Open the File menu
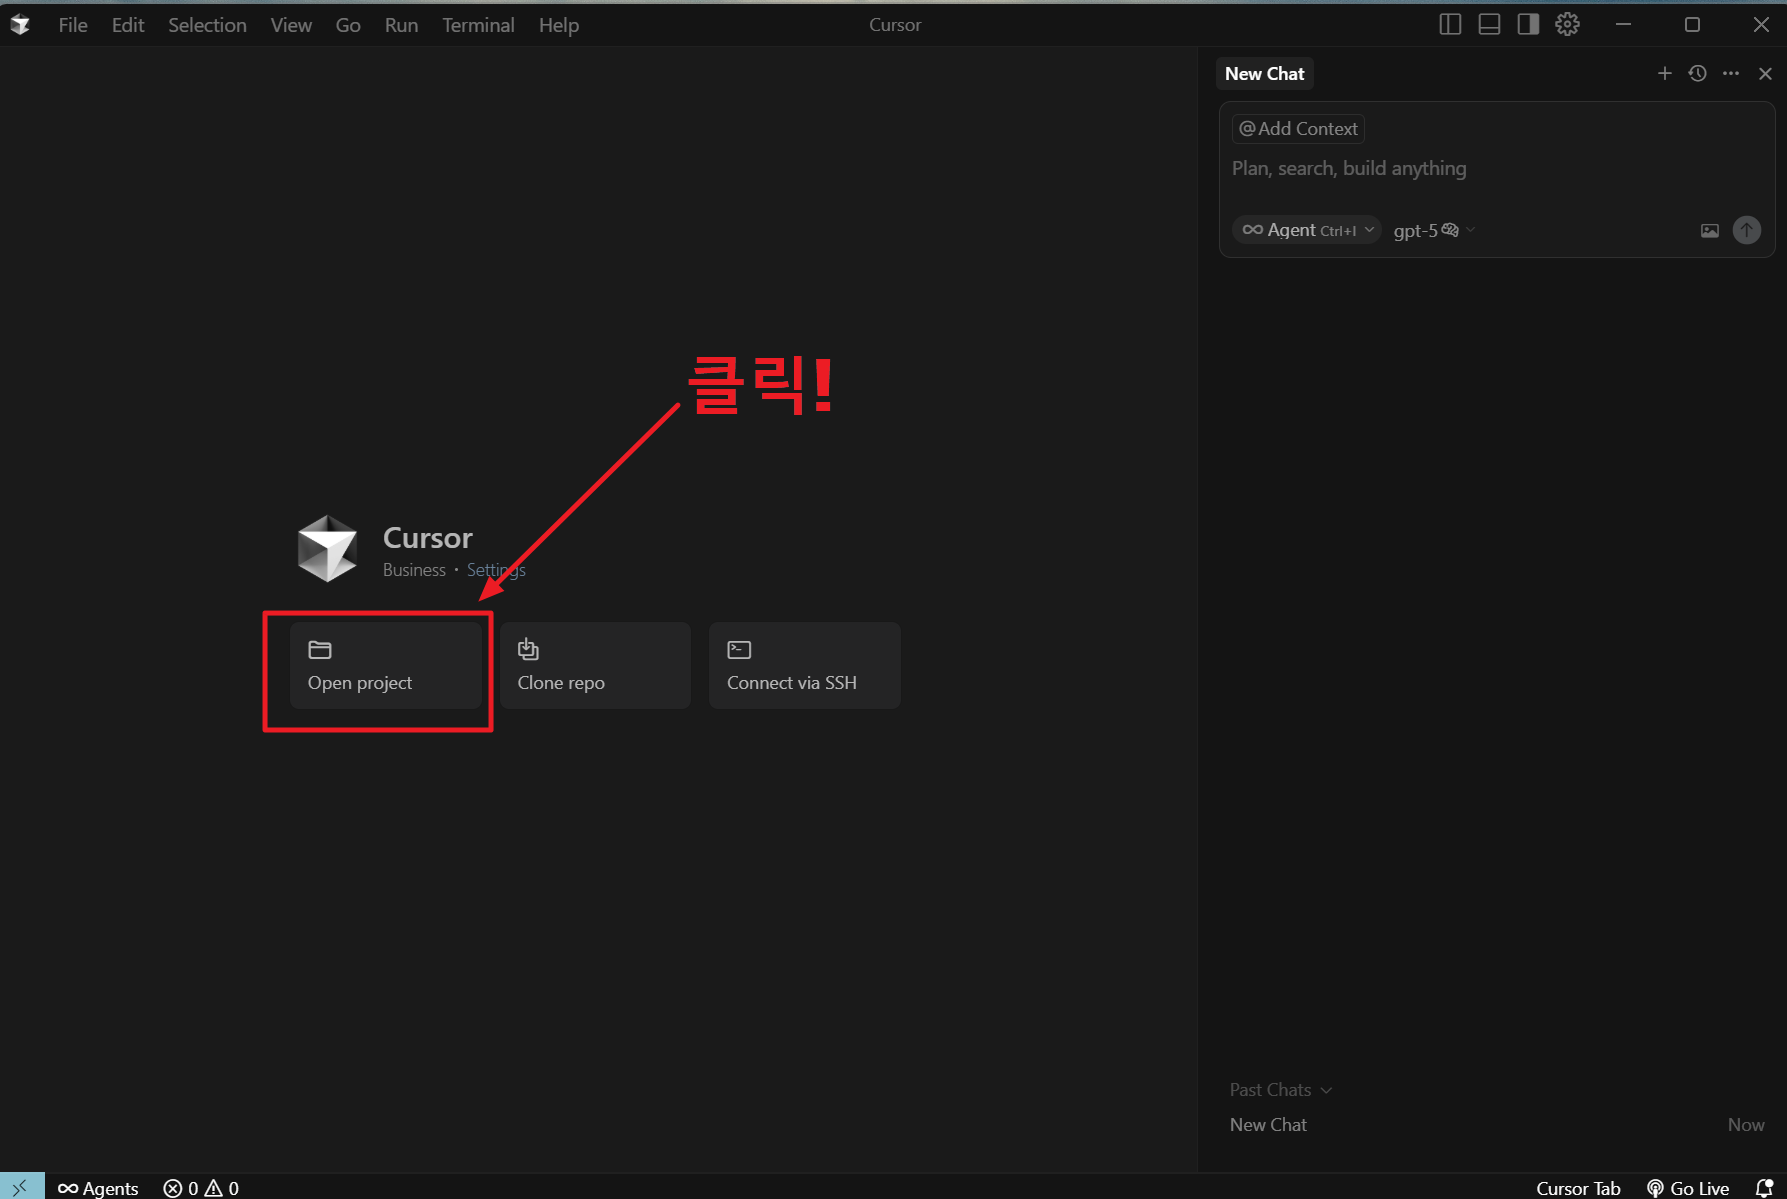The image size is (1787, 1199). [x=73, y=25]
